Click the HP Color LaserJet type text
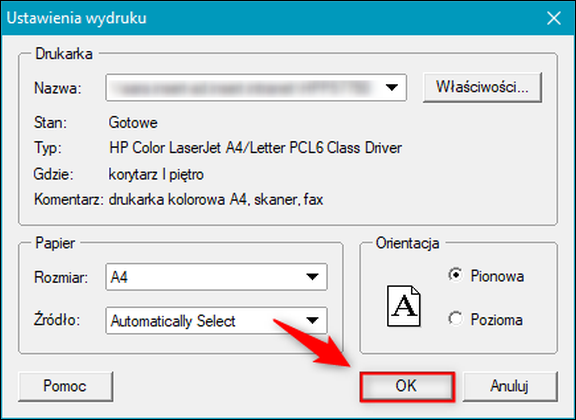The height and width of the screenshot is (420, 576). 255,148
